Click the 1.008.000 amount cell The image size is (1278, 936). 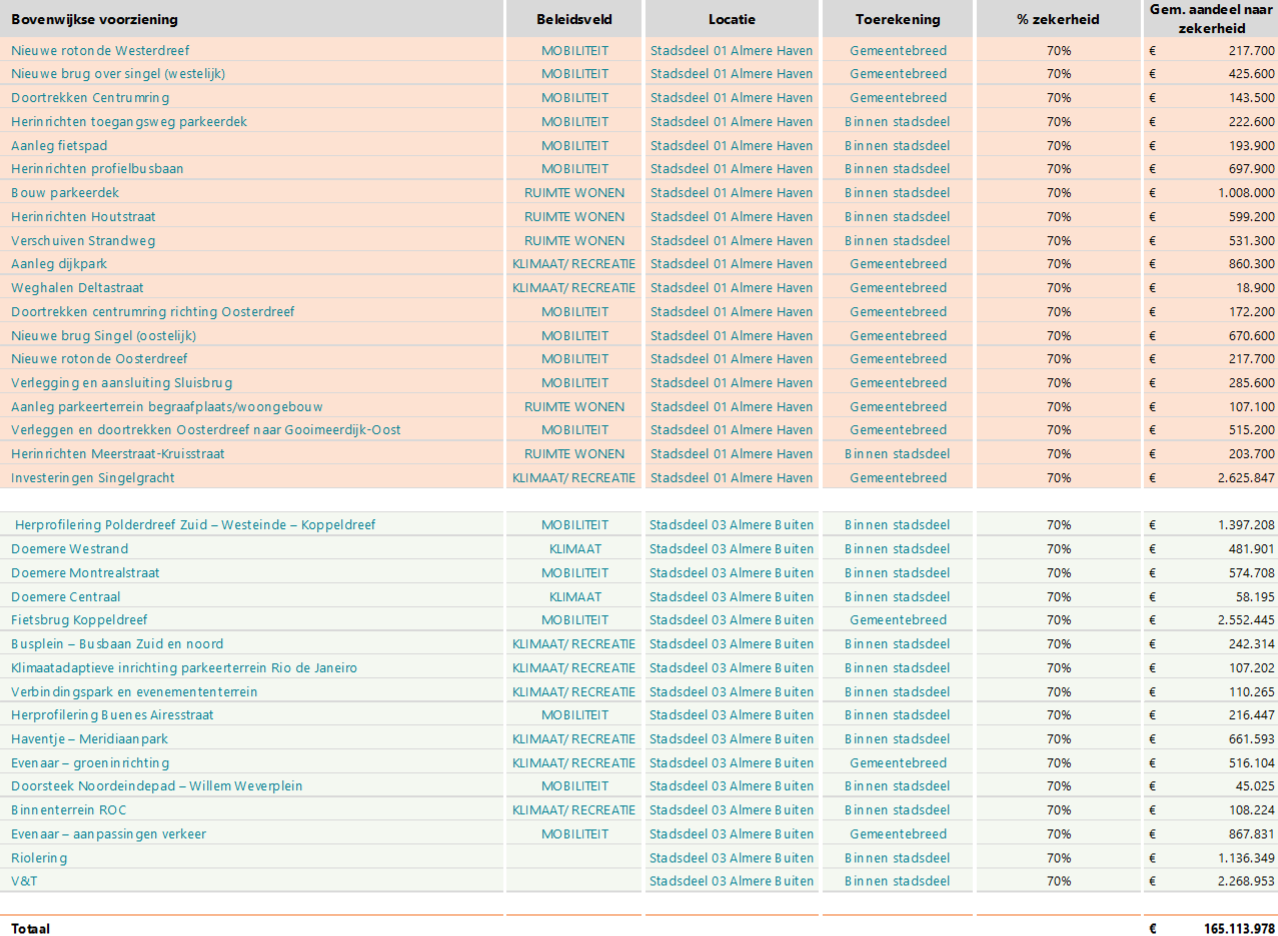(1238, 193)
